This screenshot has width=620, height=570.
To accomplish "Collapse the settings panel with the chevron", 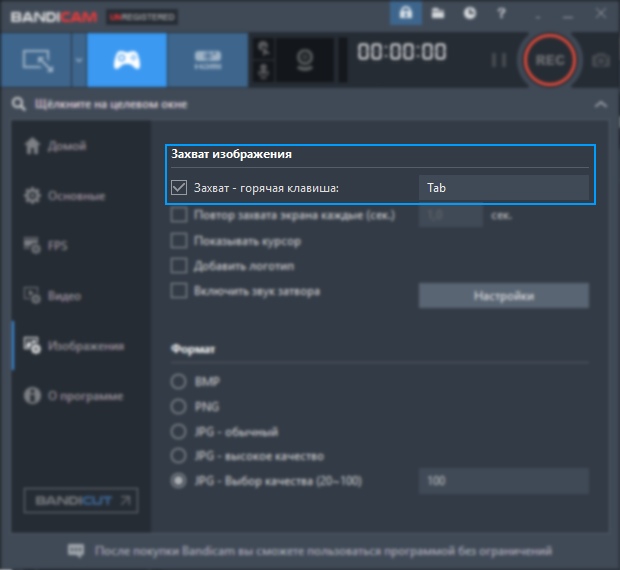I will pos(601,104).
